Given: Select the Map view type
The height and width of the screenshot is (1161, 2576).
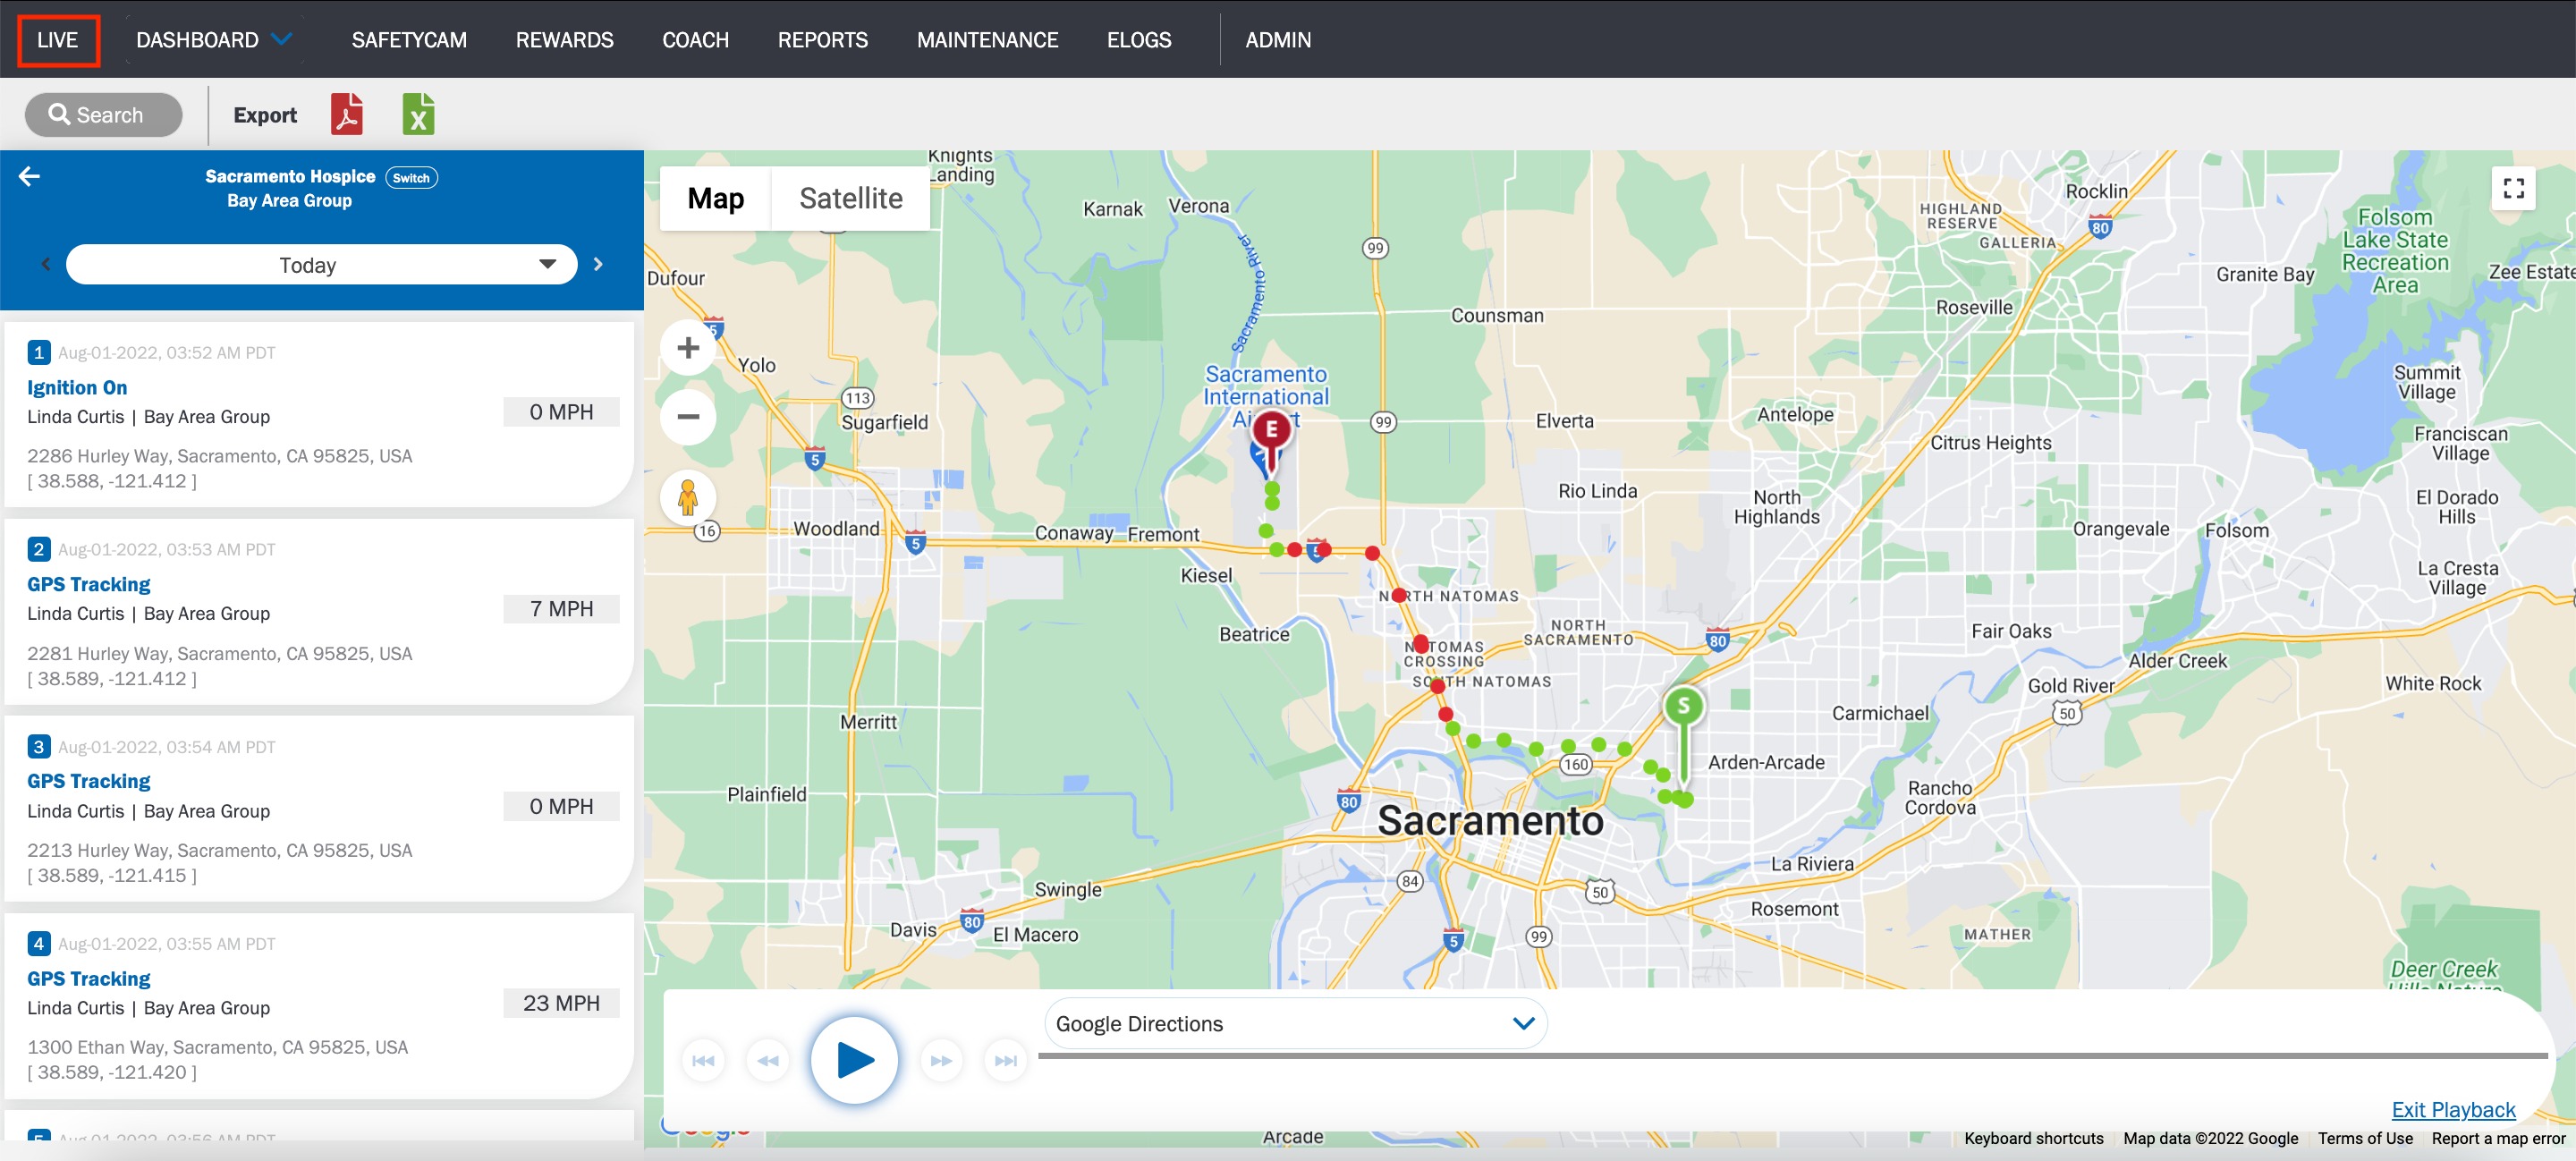Looking at the screenshot, I should [715, 198].
